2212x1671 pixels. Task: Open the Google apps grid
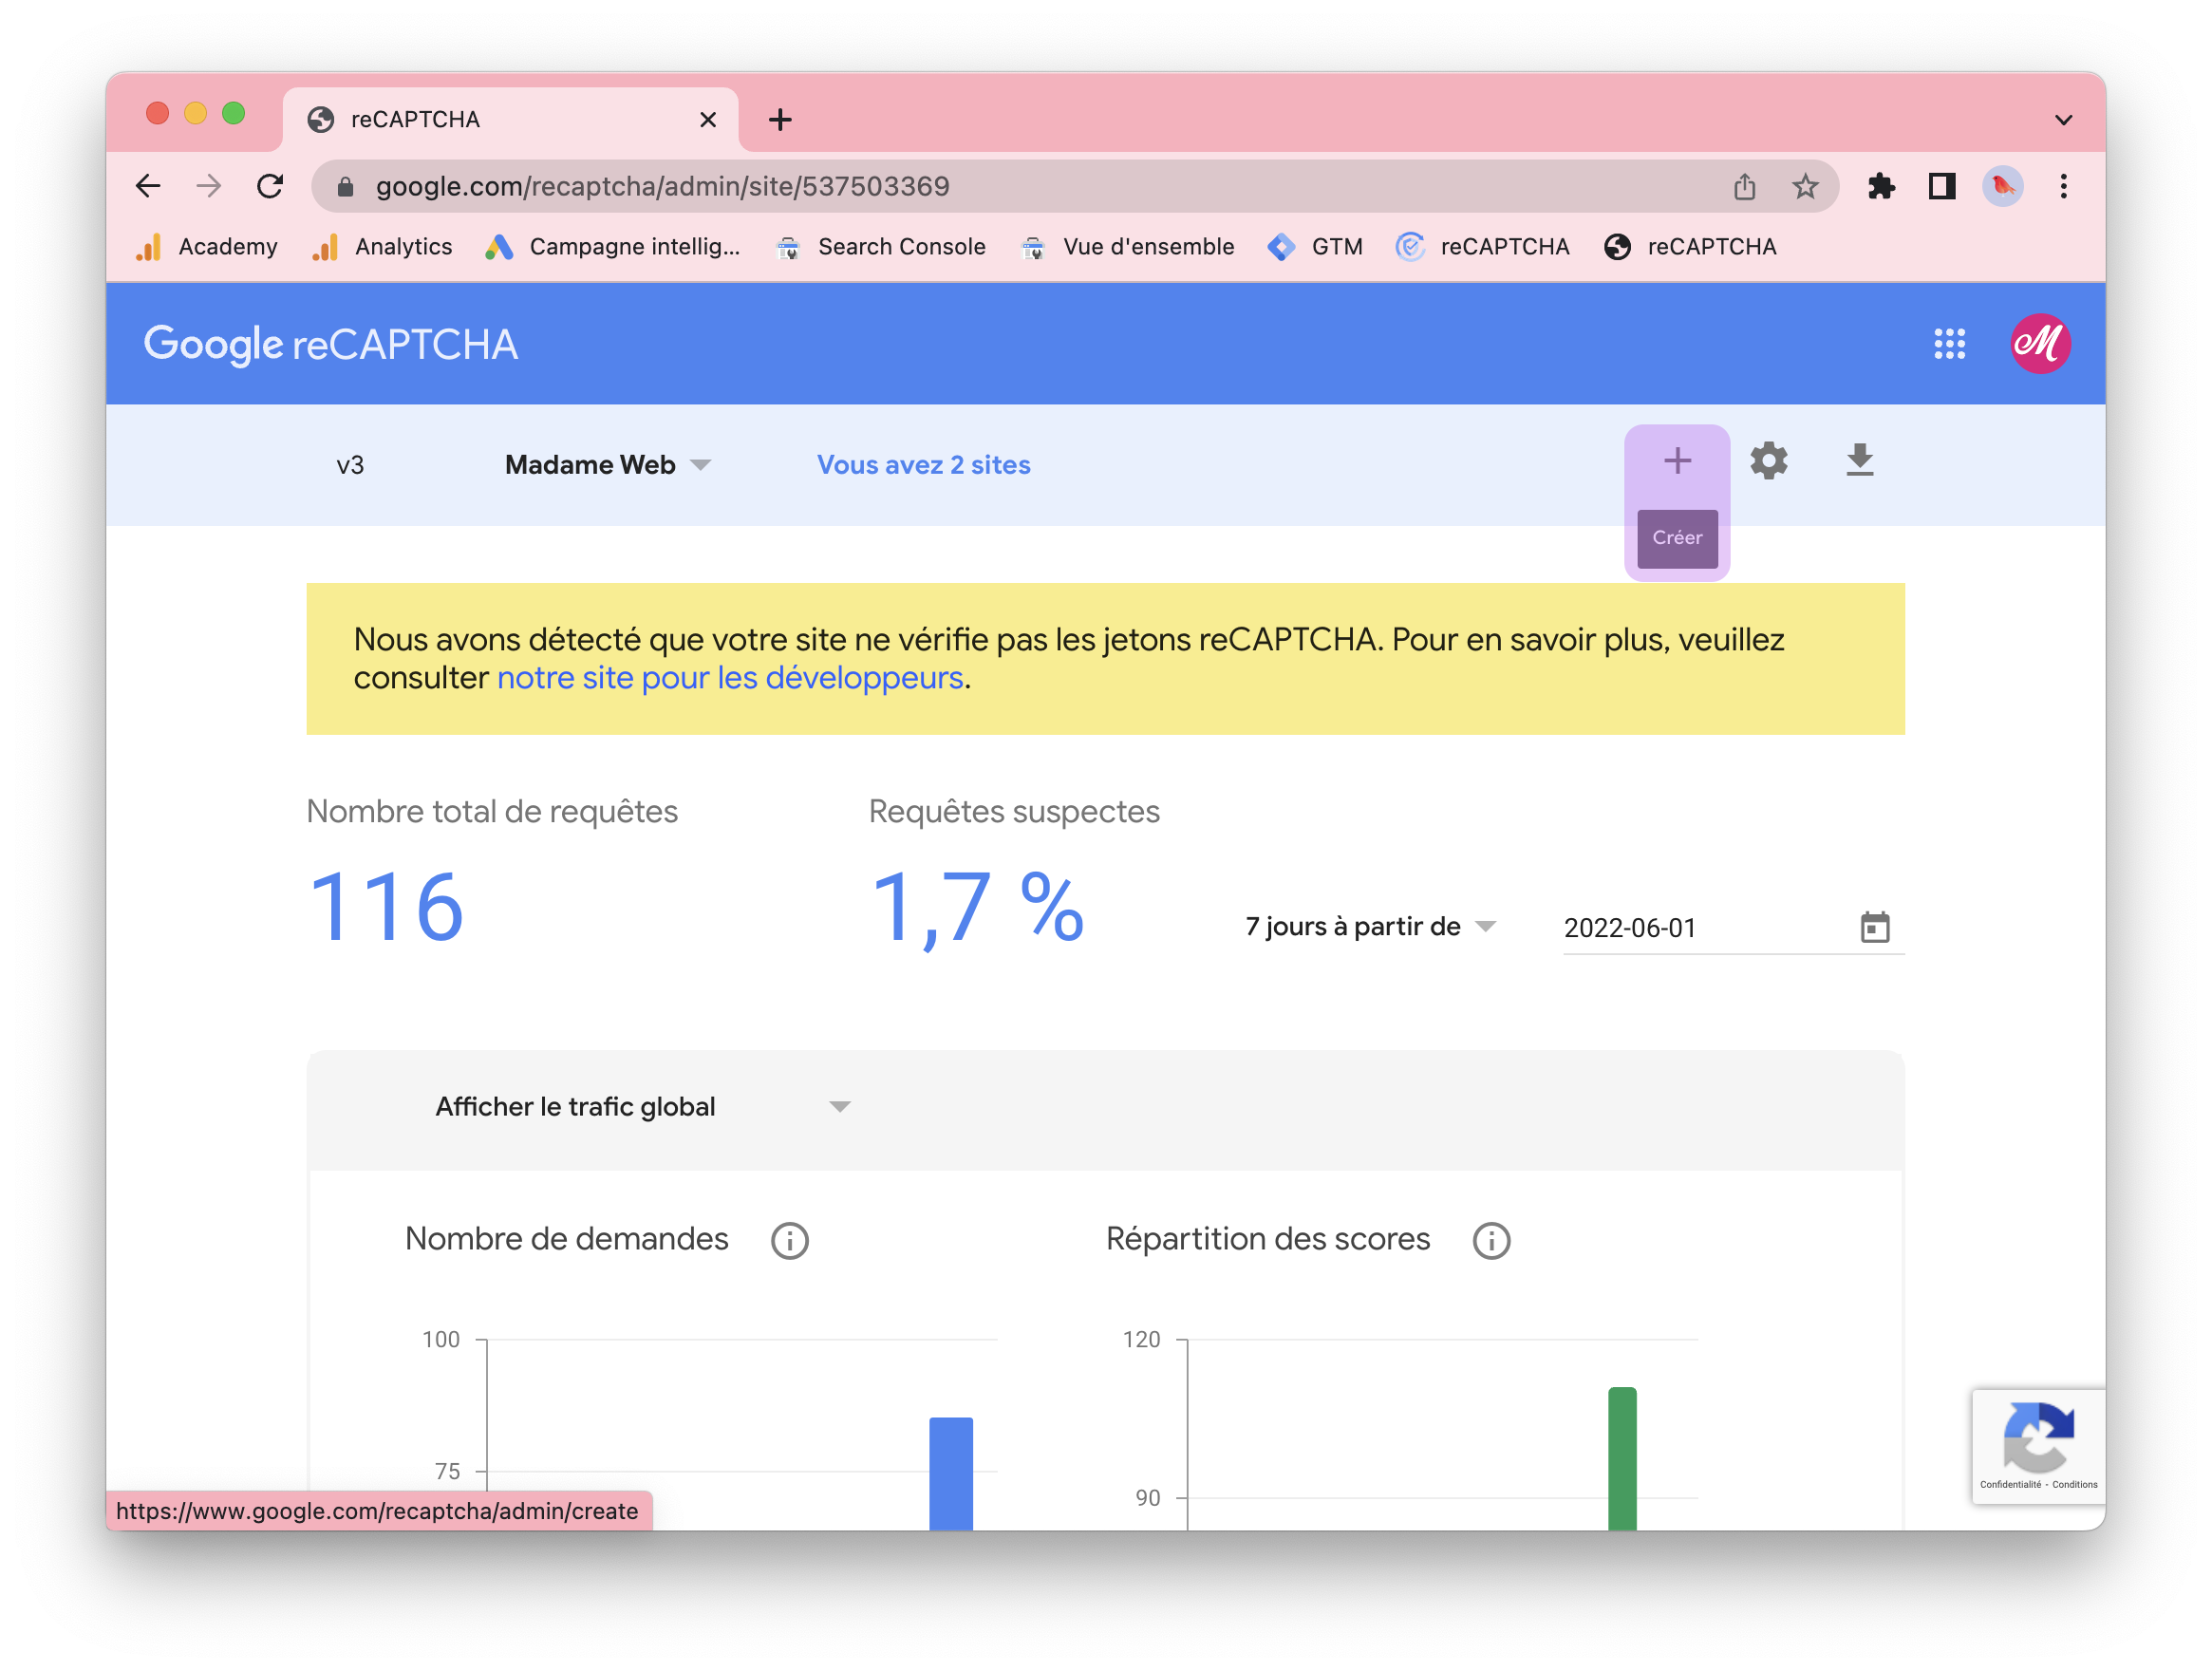[x=1949, y=344]
